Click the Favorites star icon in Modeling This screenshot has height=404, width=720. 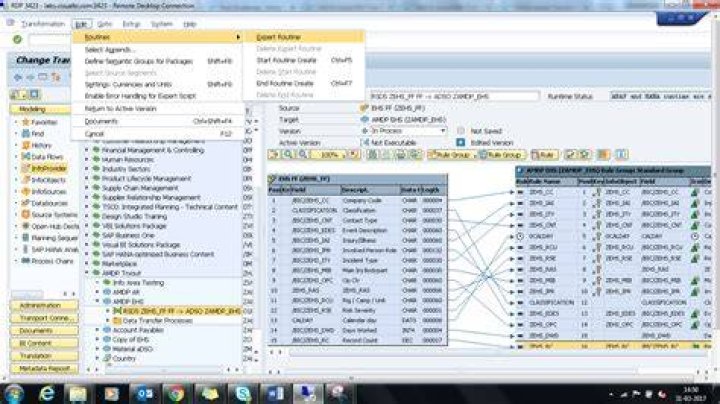(26, 122)
